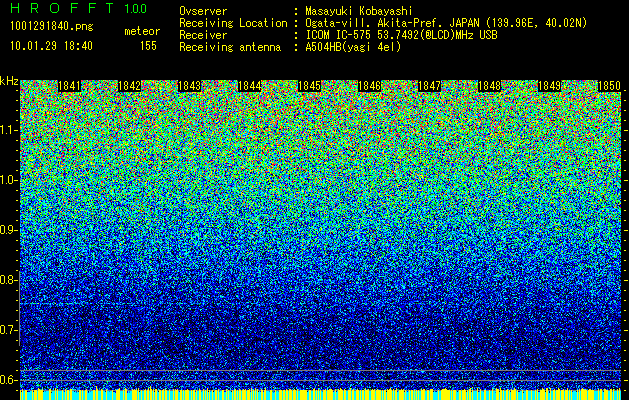Click the Receiving antenna label
This screenshot has width=629, height=400.
[230, 47]
